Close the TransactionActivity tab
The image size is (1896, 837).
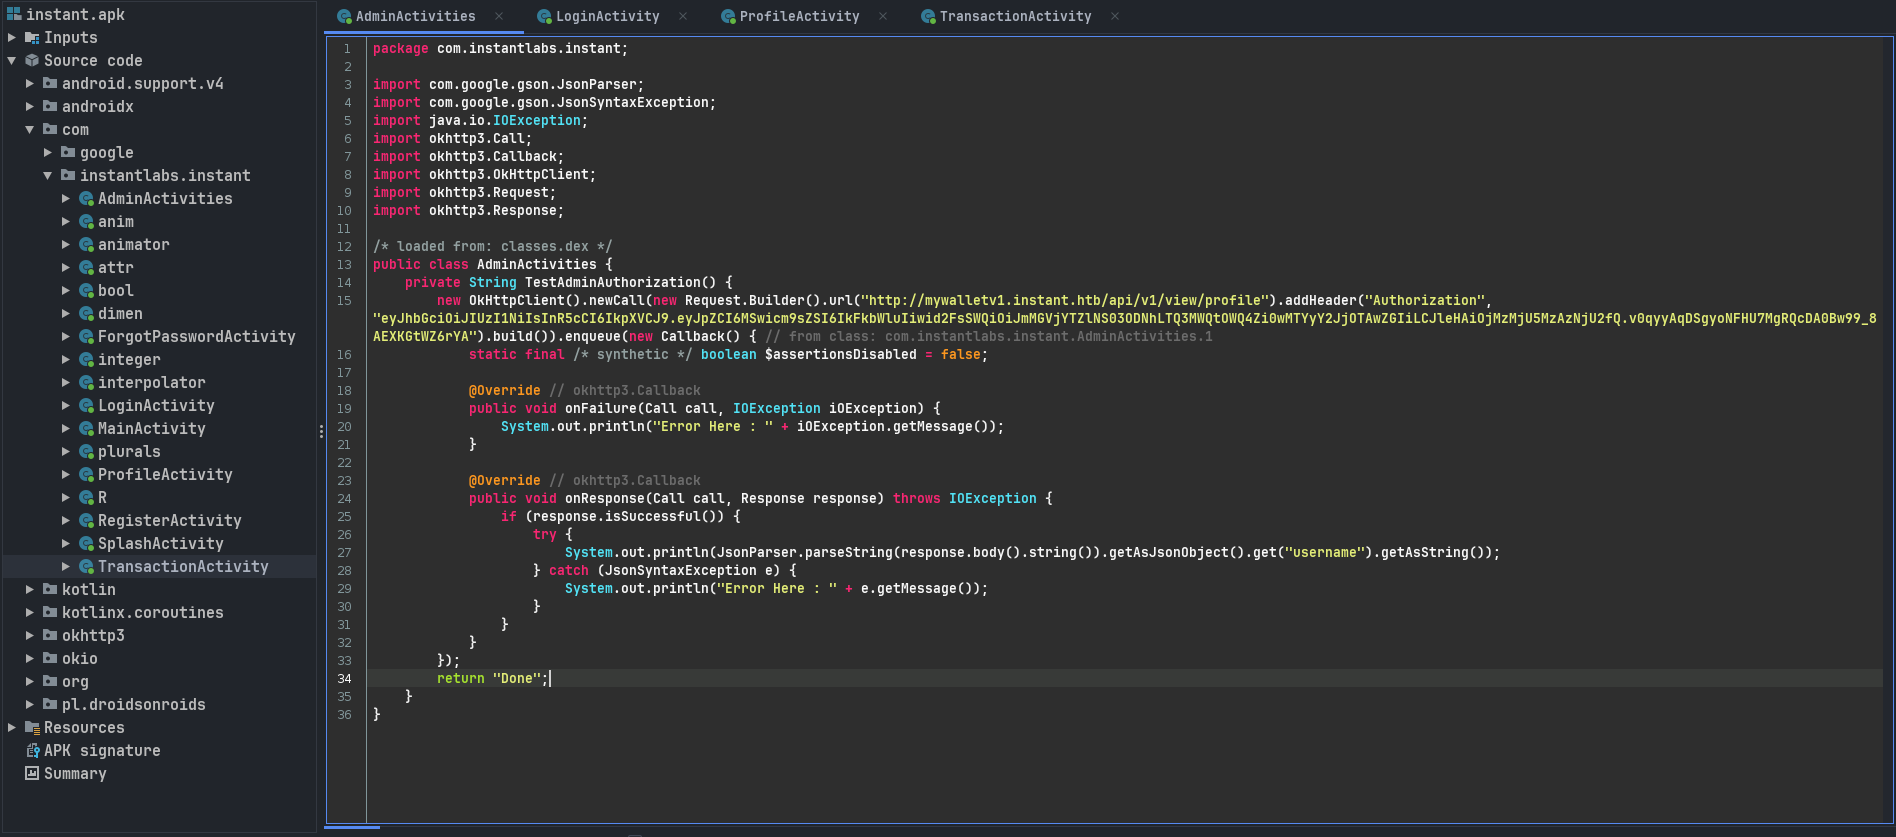click(1115, 16)
